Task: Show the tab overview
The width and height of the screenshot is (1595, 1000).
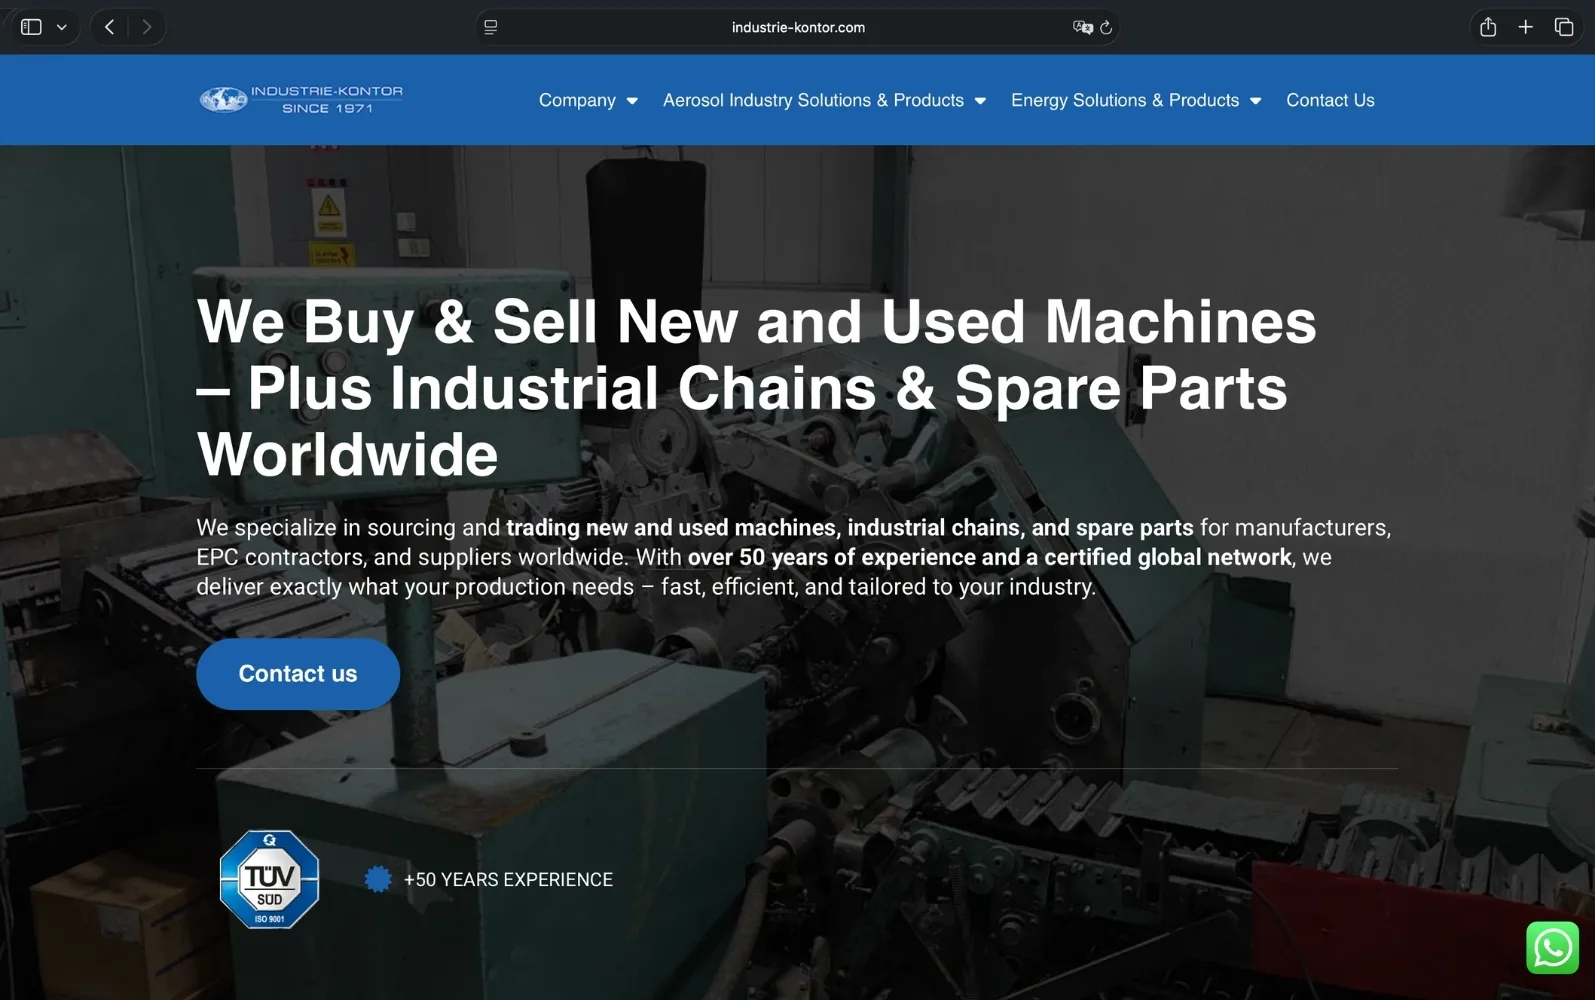Action: coord(1564,27)
